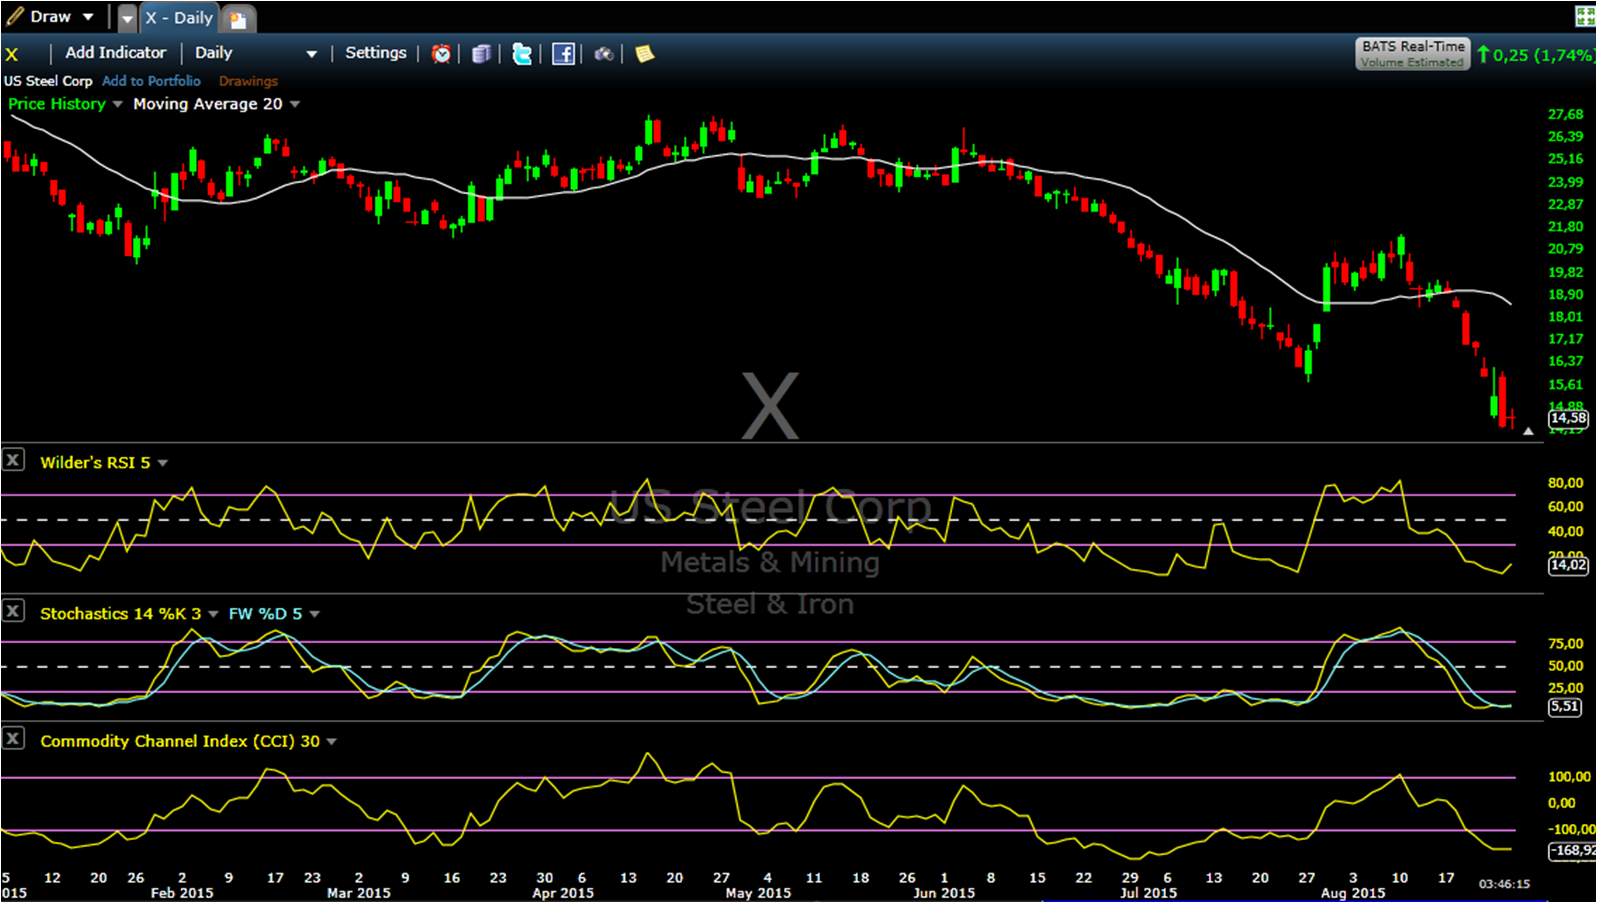Click the database stack icon

(482, 54)
